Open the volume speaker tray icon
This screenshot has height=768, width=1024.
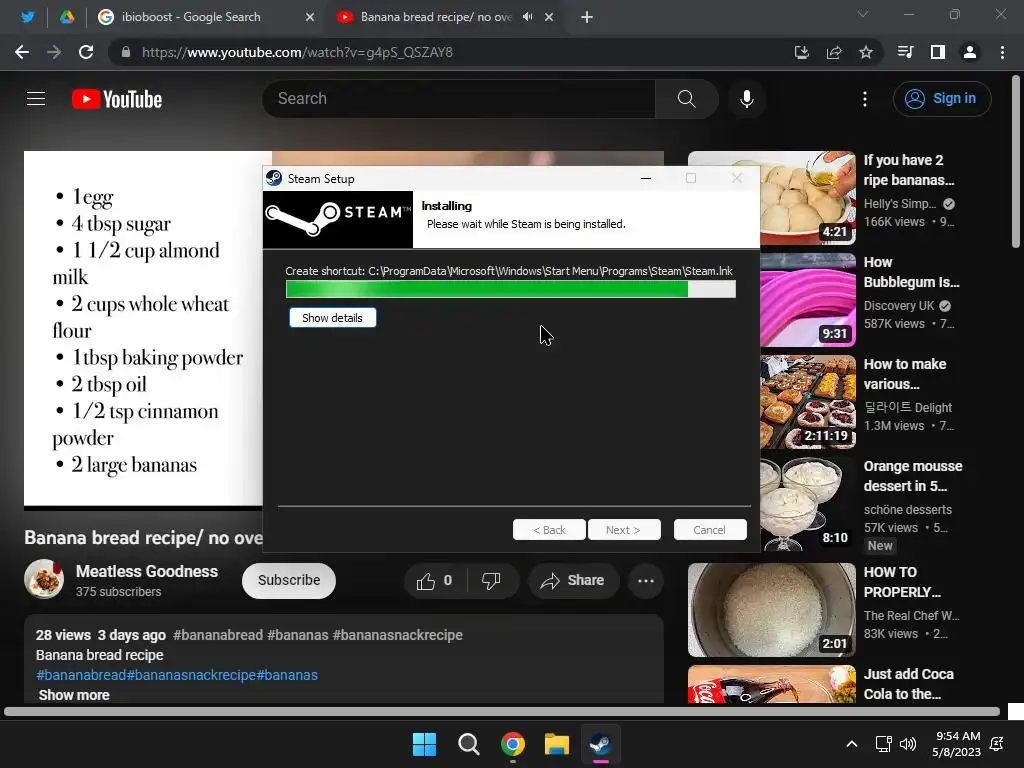[908, 744]
